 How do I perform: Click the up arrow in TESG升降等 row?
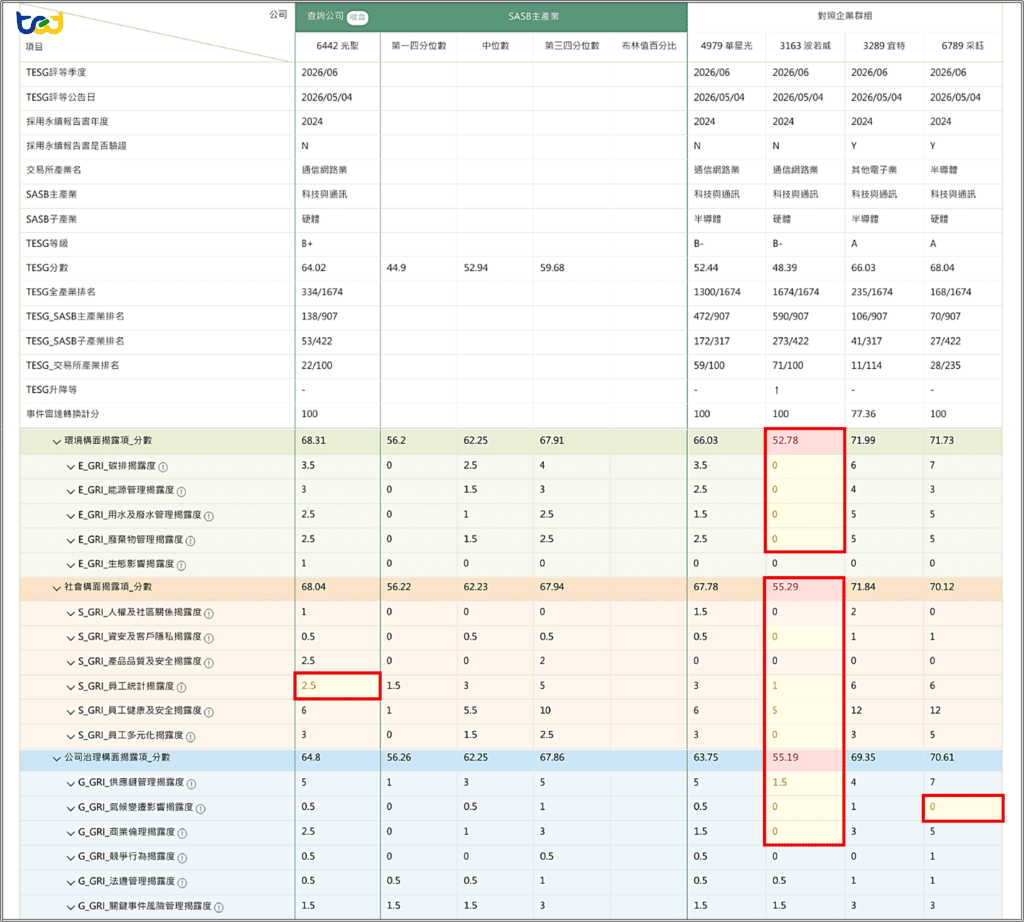click(776, 390)
